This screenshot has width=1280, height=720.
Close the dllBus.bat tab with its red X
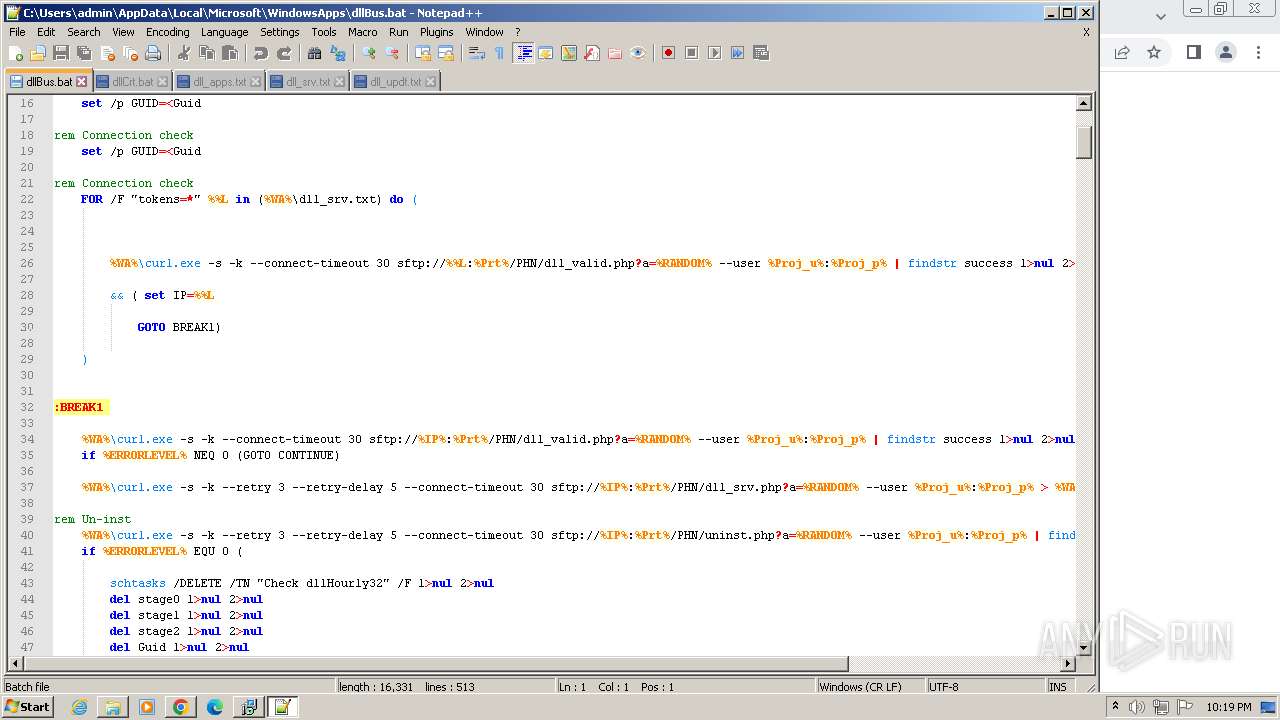[x=82, y=82]
